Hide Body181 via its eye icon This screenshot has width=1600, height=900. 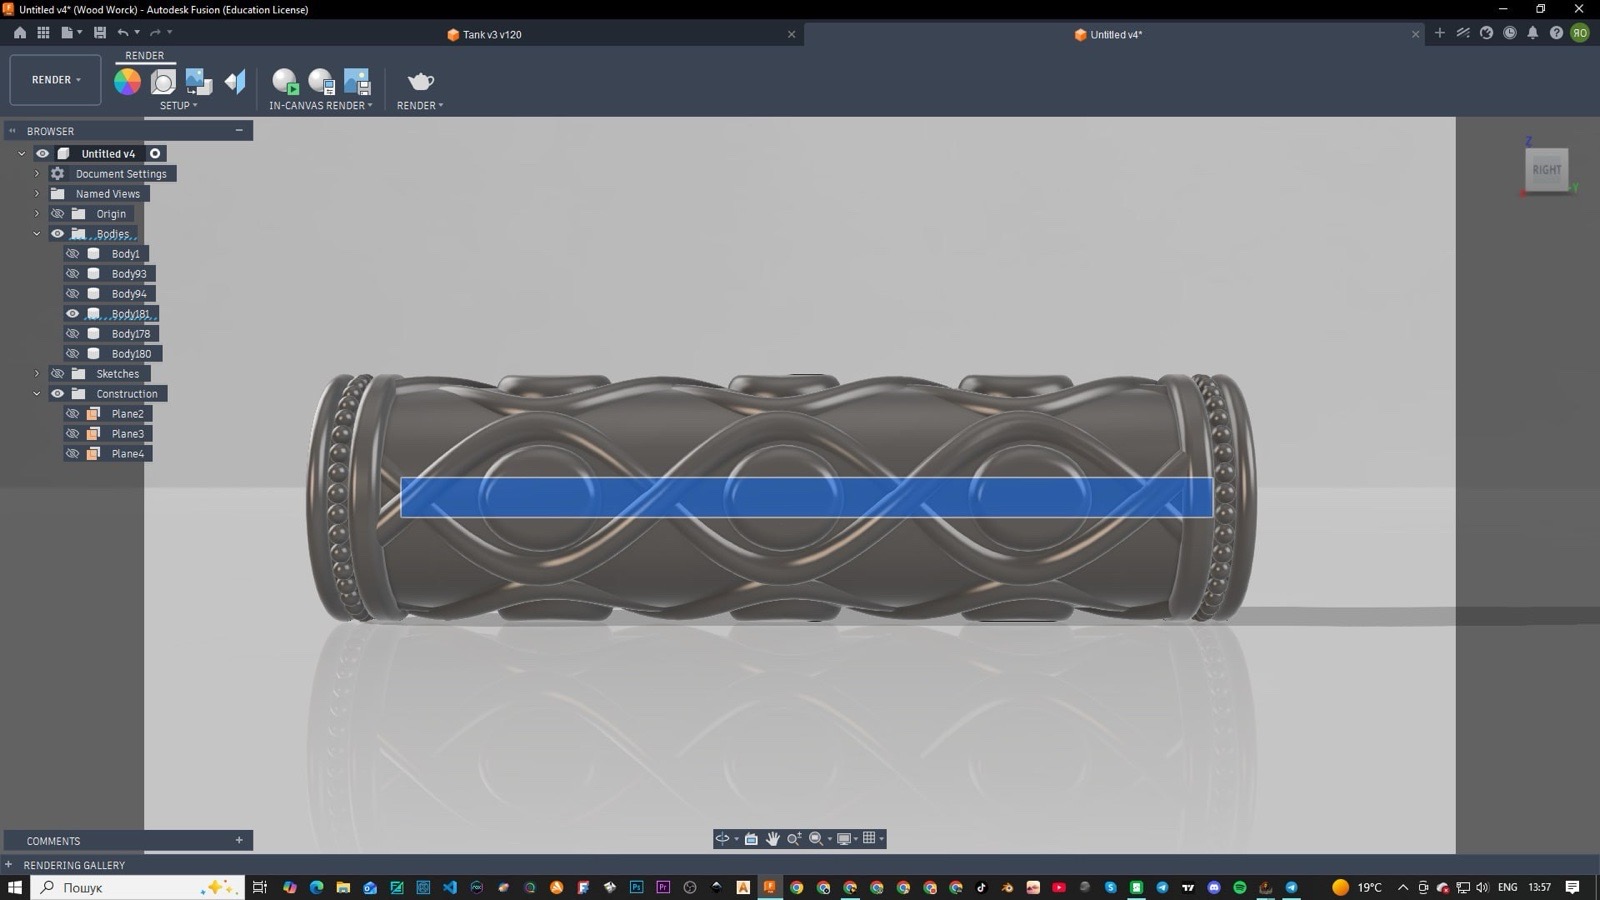click(72, 314)
